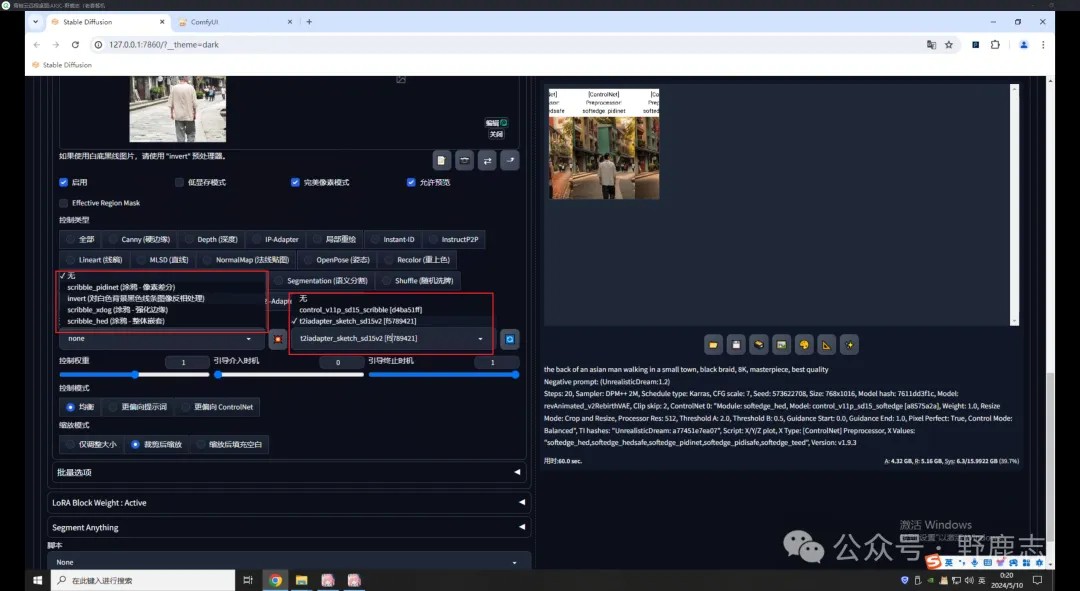This screenshot has width=1080, height=591.
Task: Send output image to img2img tab
Action: point(781,344)
